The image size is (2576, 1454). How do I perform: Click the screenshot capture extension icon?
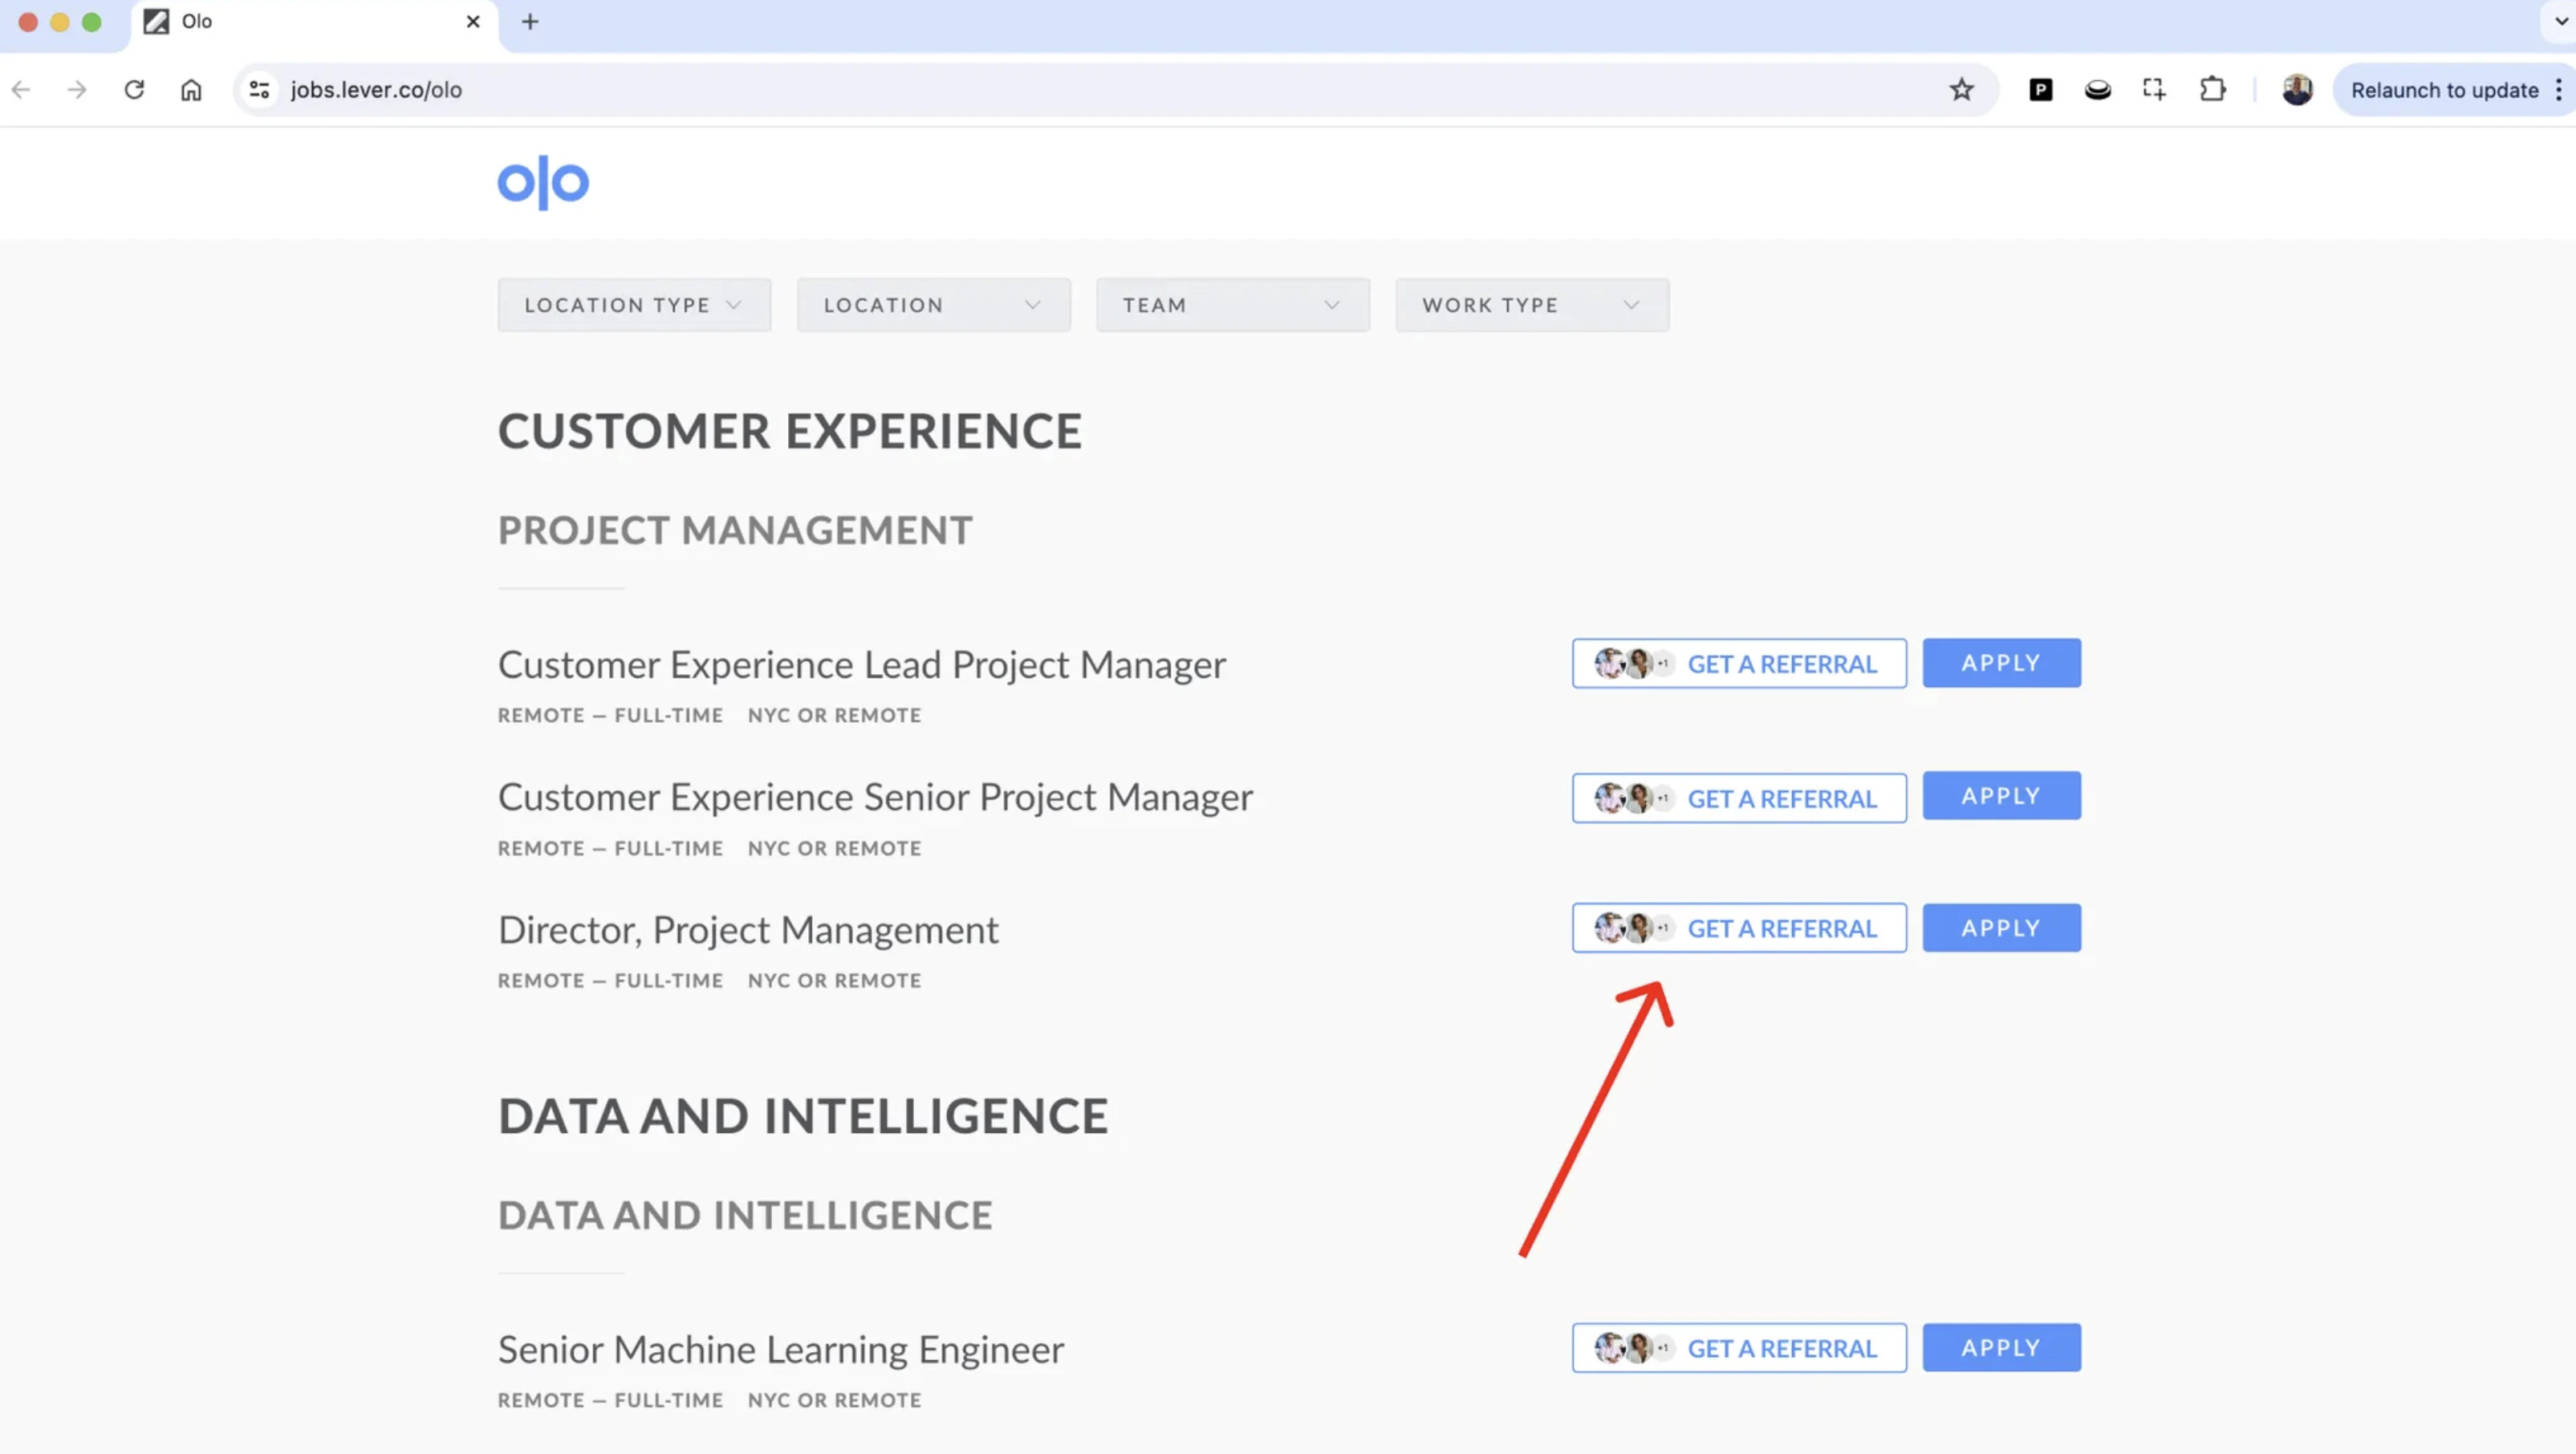click(x=2154, y=90)
